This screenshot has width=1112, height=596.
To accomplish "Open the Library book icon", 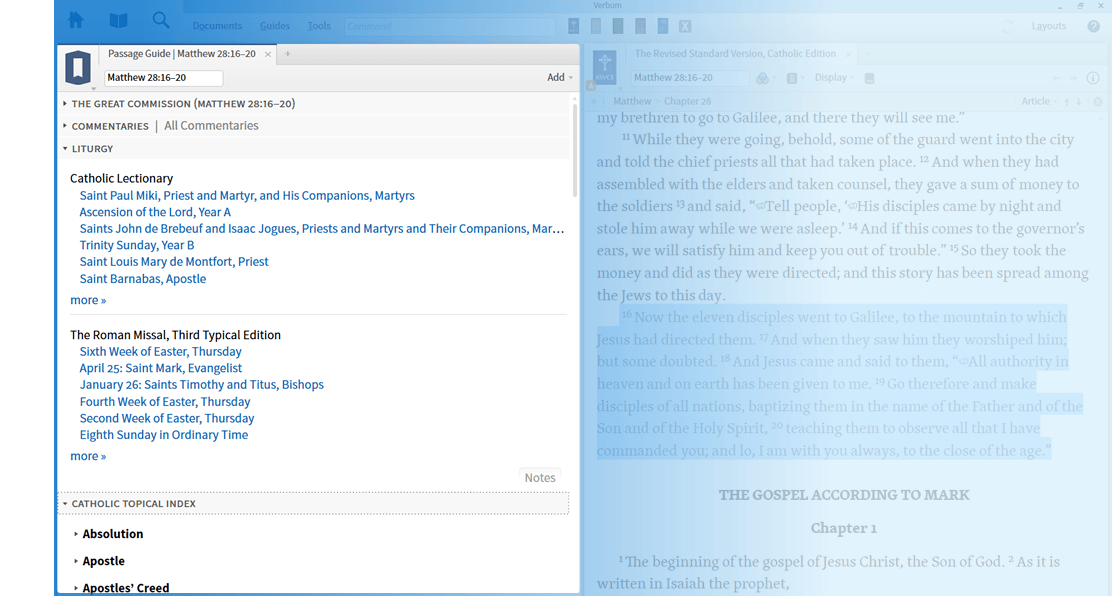I will click(118, 21).
